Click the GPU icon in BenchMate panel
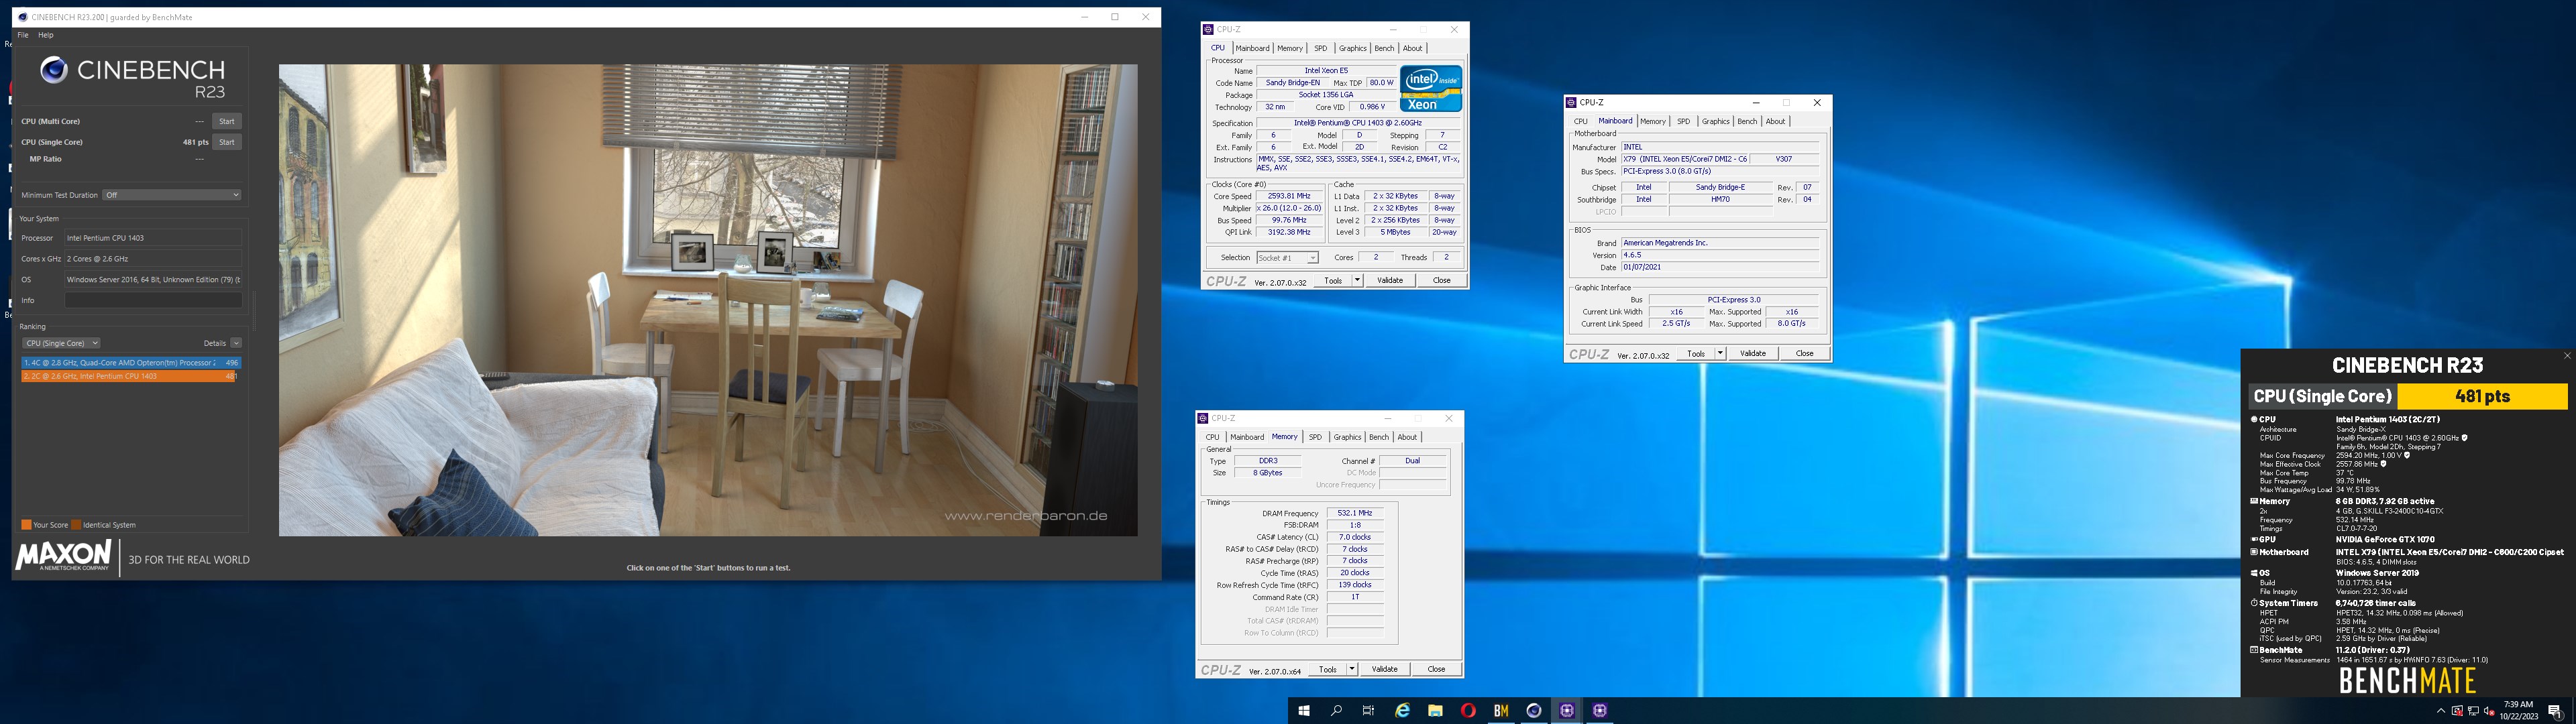The image size is (2576, 724). tap(2254, 539)
